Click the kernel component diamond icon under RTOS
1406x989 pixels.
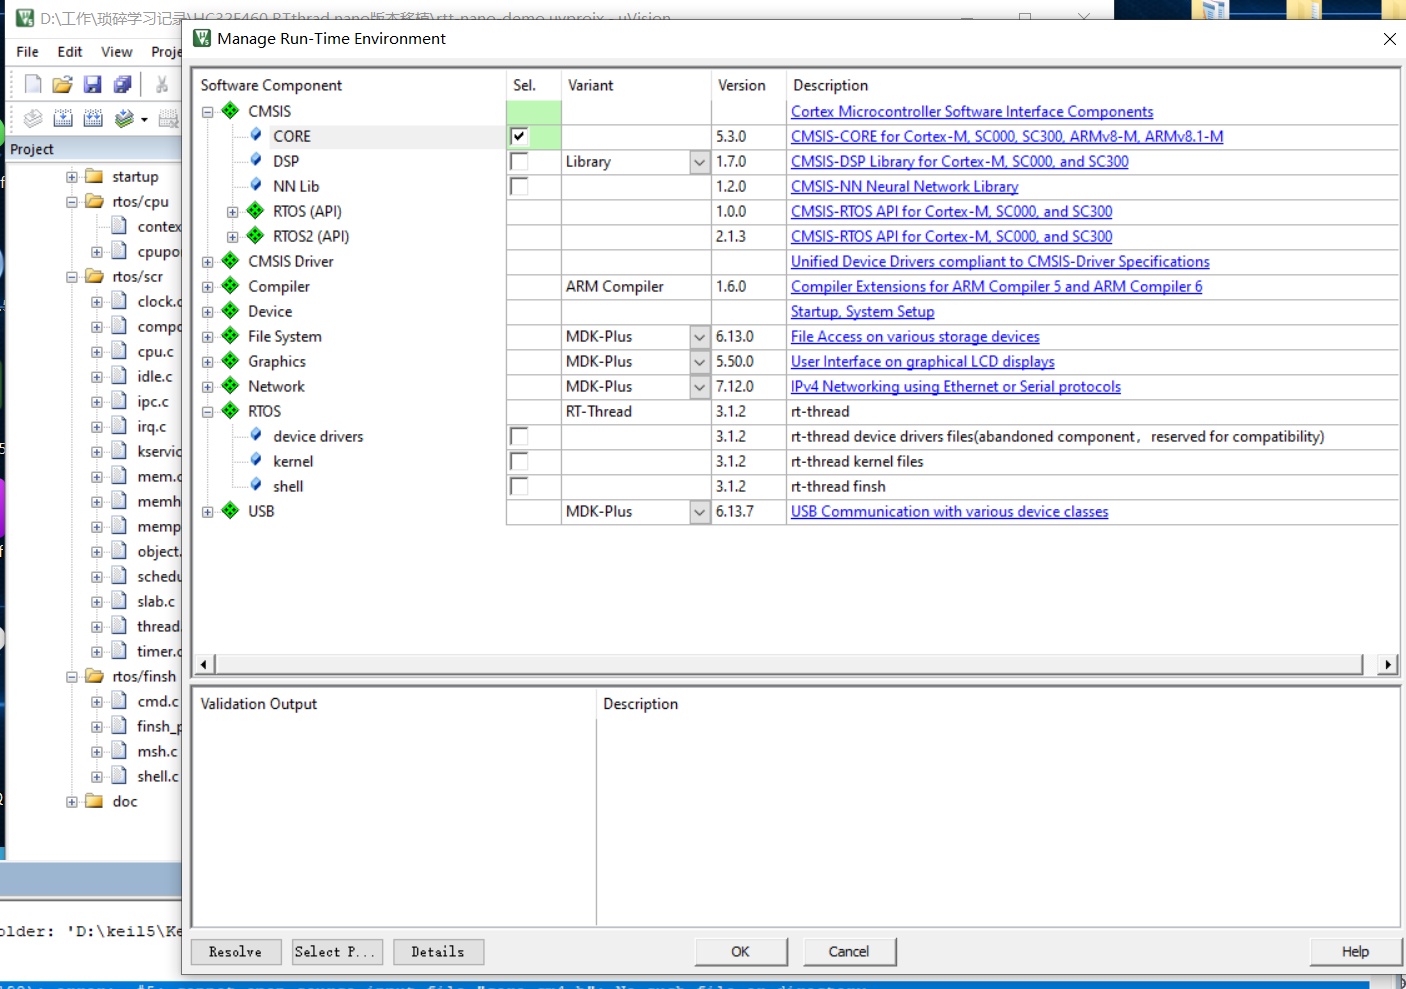click(x=256, y=461)
